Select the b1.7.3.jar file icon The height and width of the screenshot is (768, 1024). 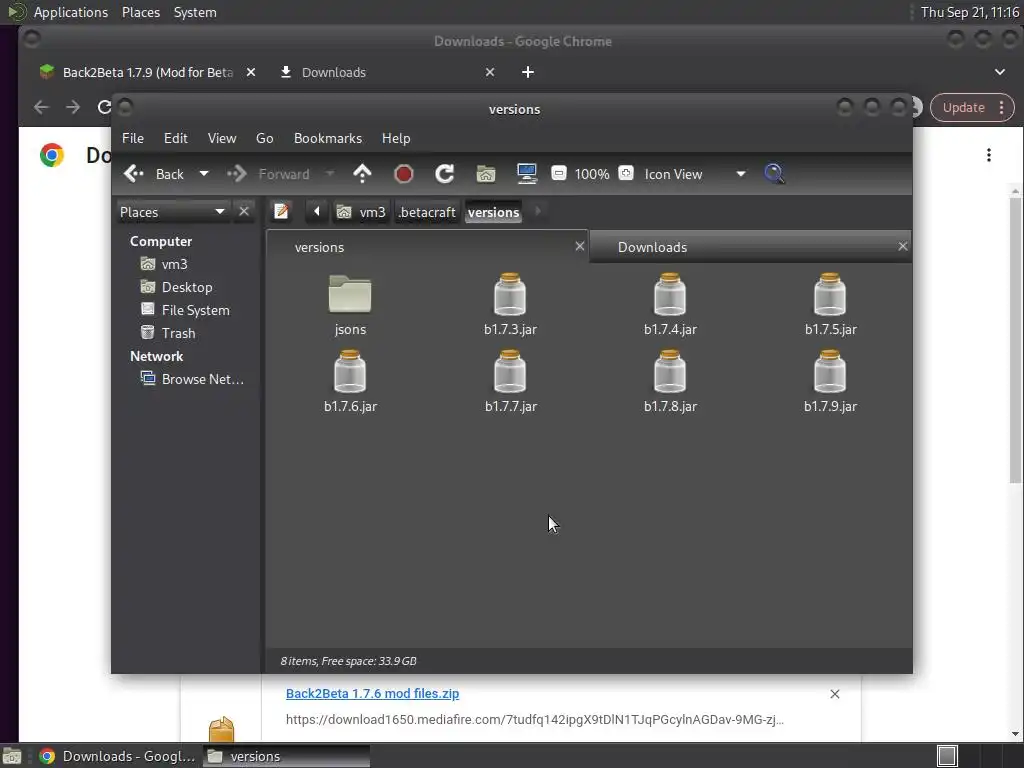pyautogui.click(x=510, y=295)
